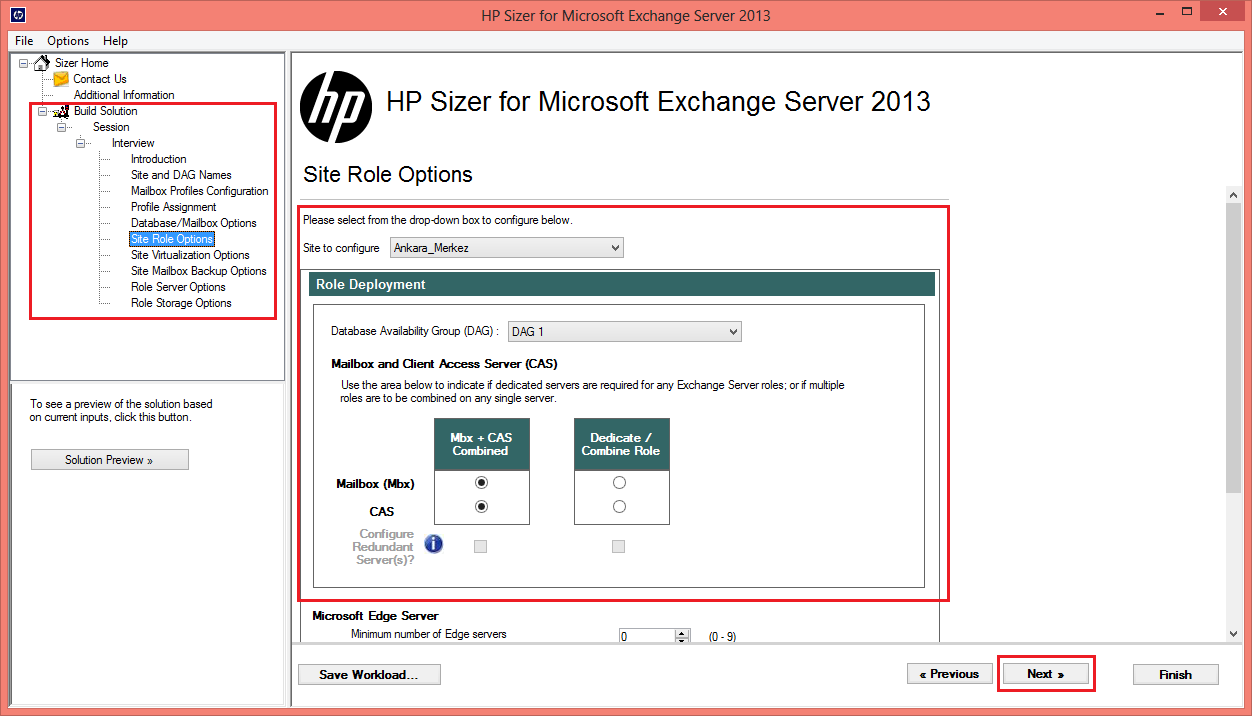Select Mailbox radio under Mbx + CAS Combined
The image size is (1252, 716).
tap(481, 483)
